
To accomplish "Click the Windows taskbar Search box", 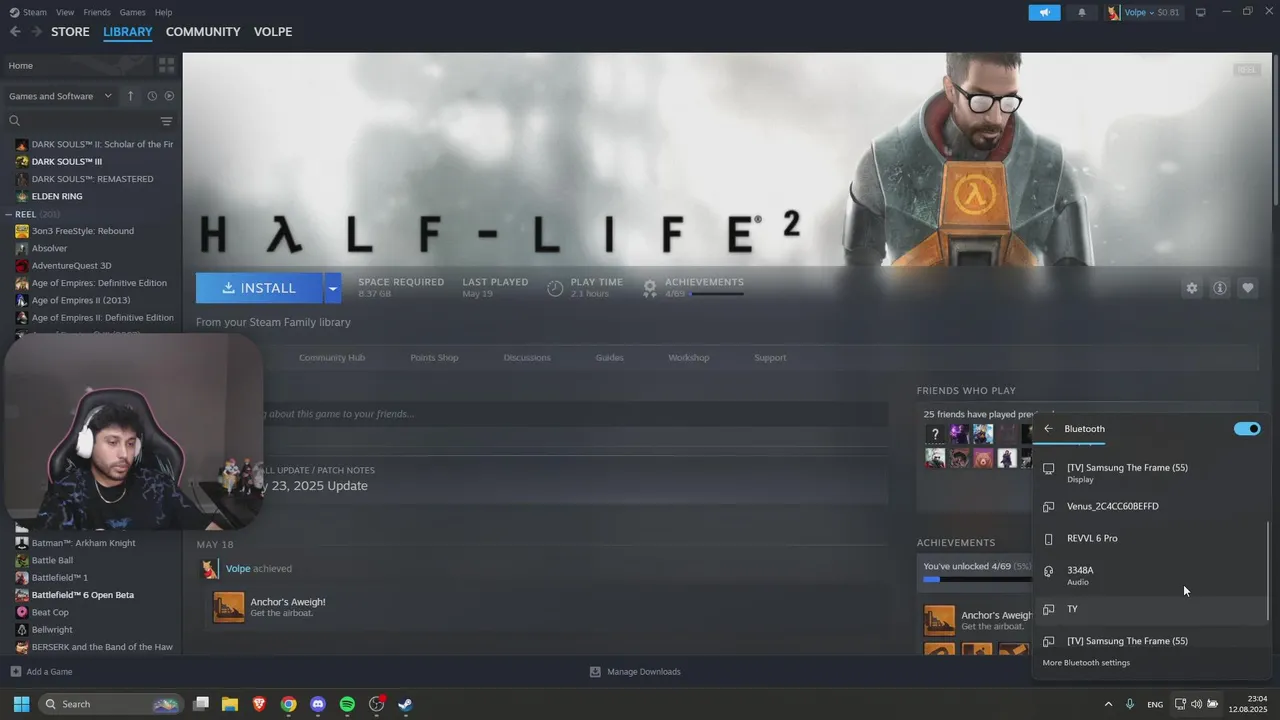I will (111, 704).
